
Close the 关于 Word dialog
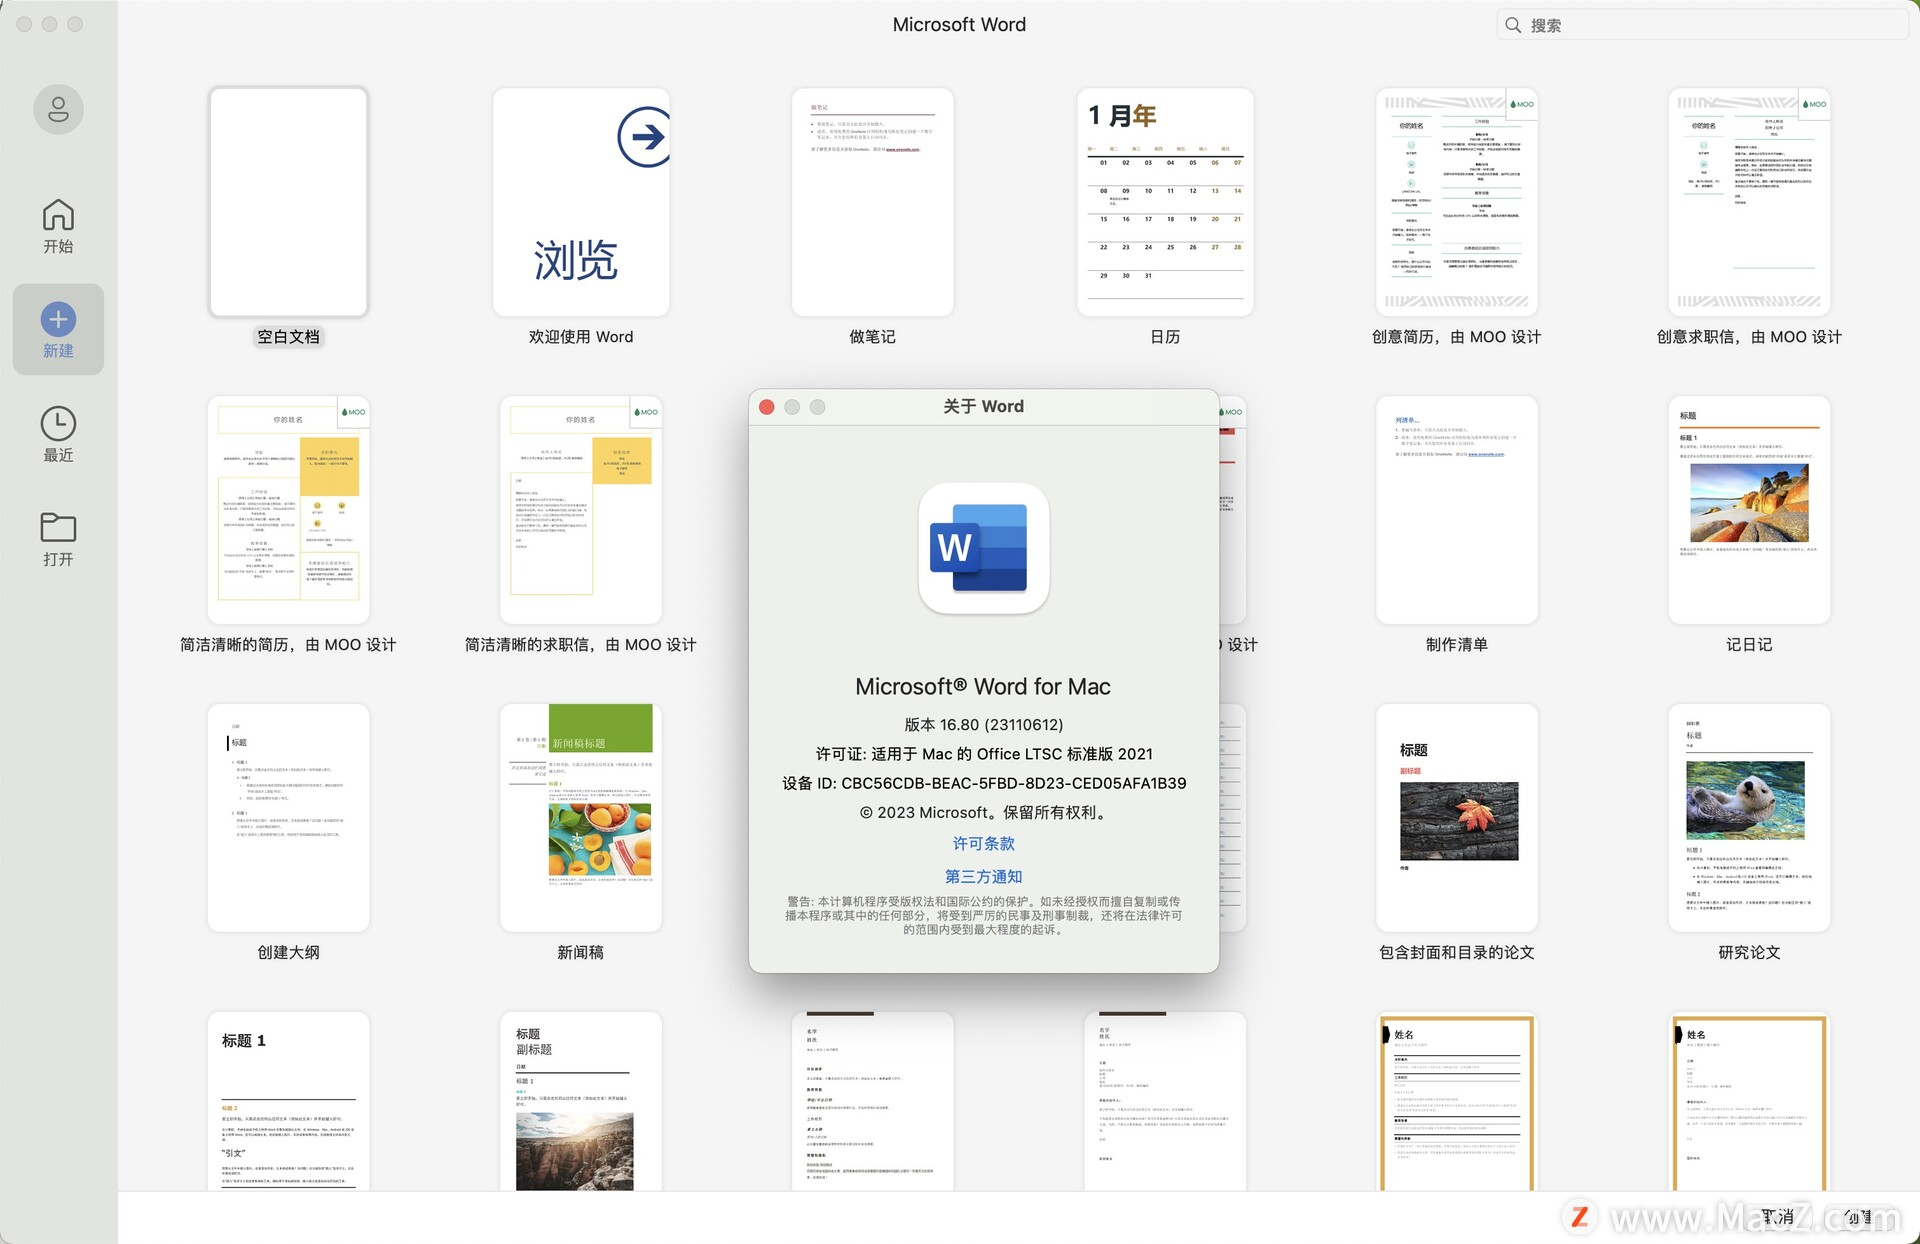pyautogui.click(x=767, y=407)
